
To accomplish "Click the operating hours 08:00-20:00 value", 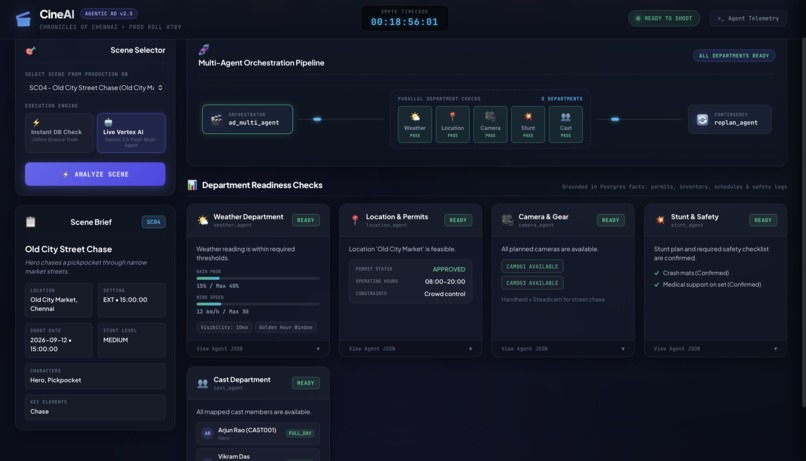I will (x=445, y=282).
